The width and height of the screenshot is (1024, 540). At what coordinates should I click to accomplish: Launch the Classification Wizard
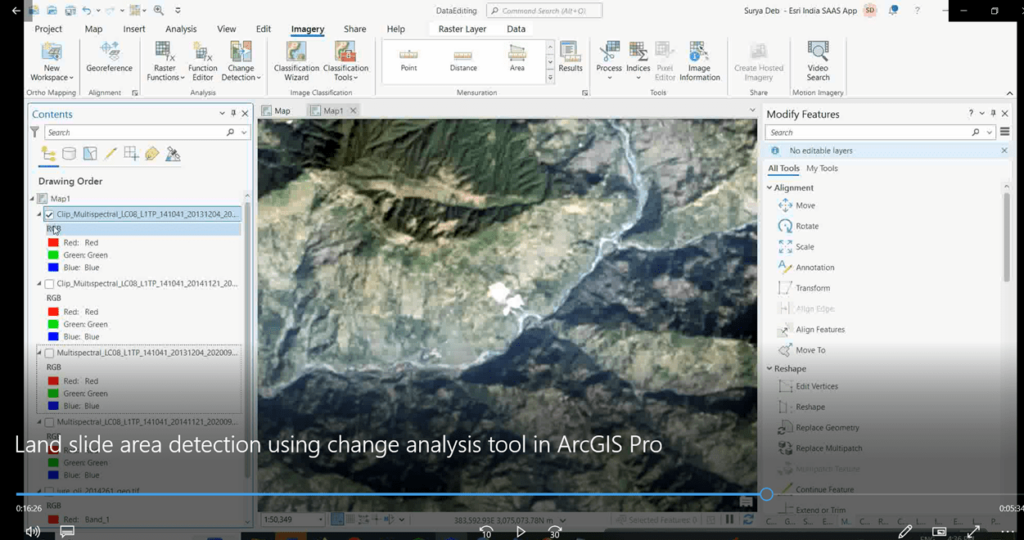tap(296, 61)
